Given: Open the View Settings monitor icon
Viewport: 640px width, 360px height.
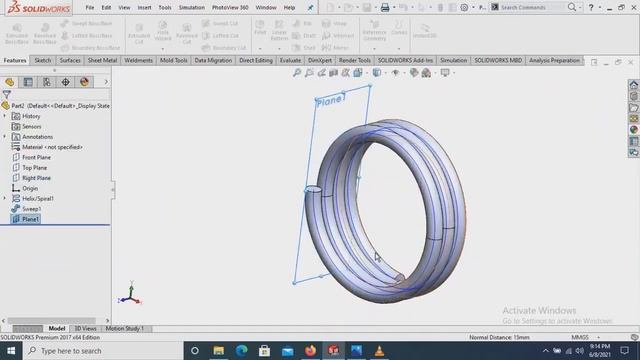Looking at the screenshot, I should (x=445, y=73).
